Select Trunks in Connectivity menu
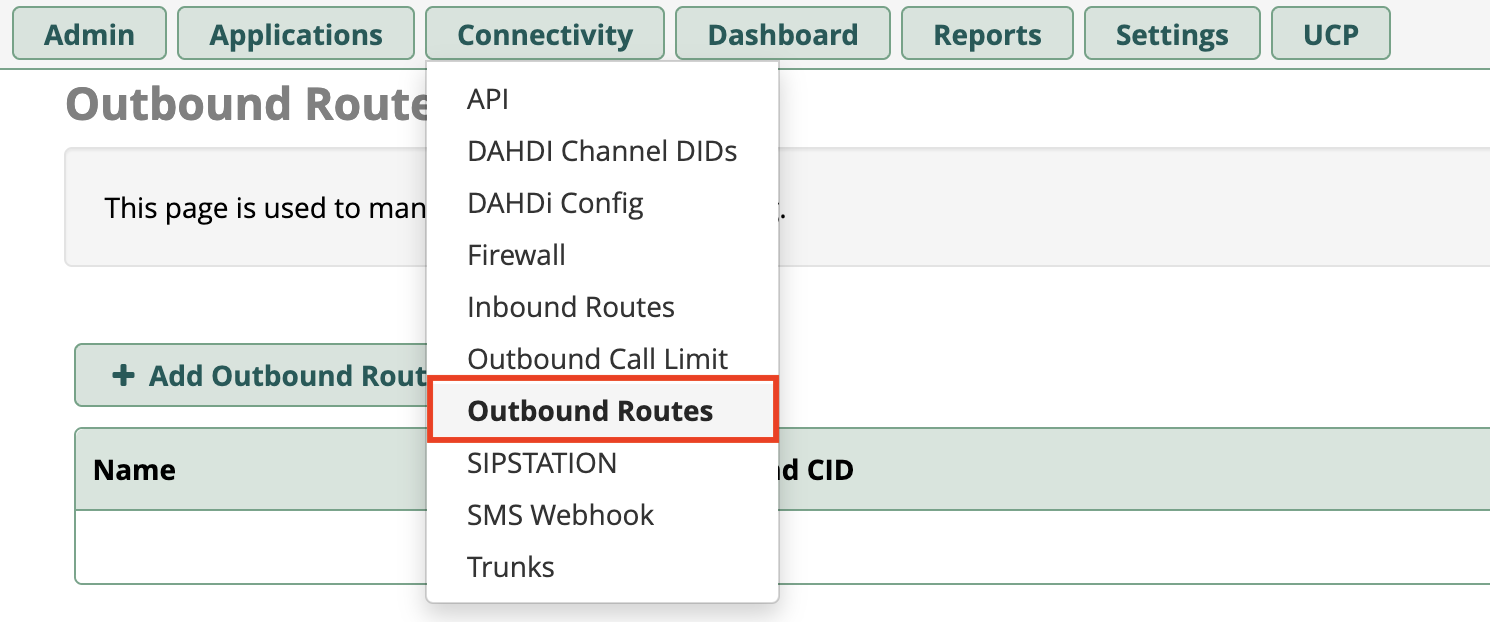This screenshot has width=1490, height=622. [510, 567]
